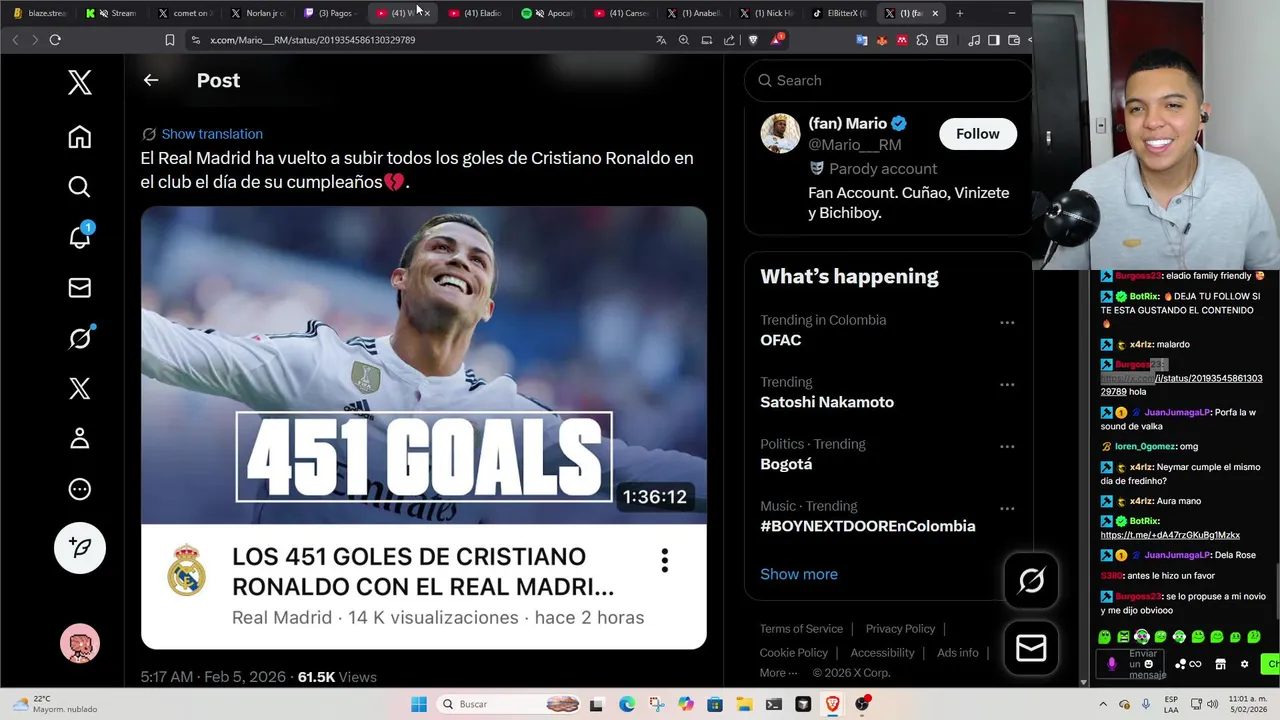Go back with the Post arrow
Screen dimensions: 1280x720
pos(151,80)
